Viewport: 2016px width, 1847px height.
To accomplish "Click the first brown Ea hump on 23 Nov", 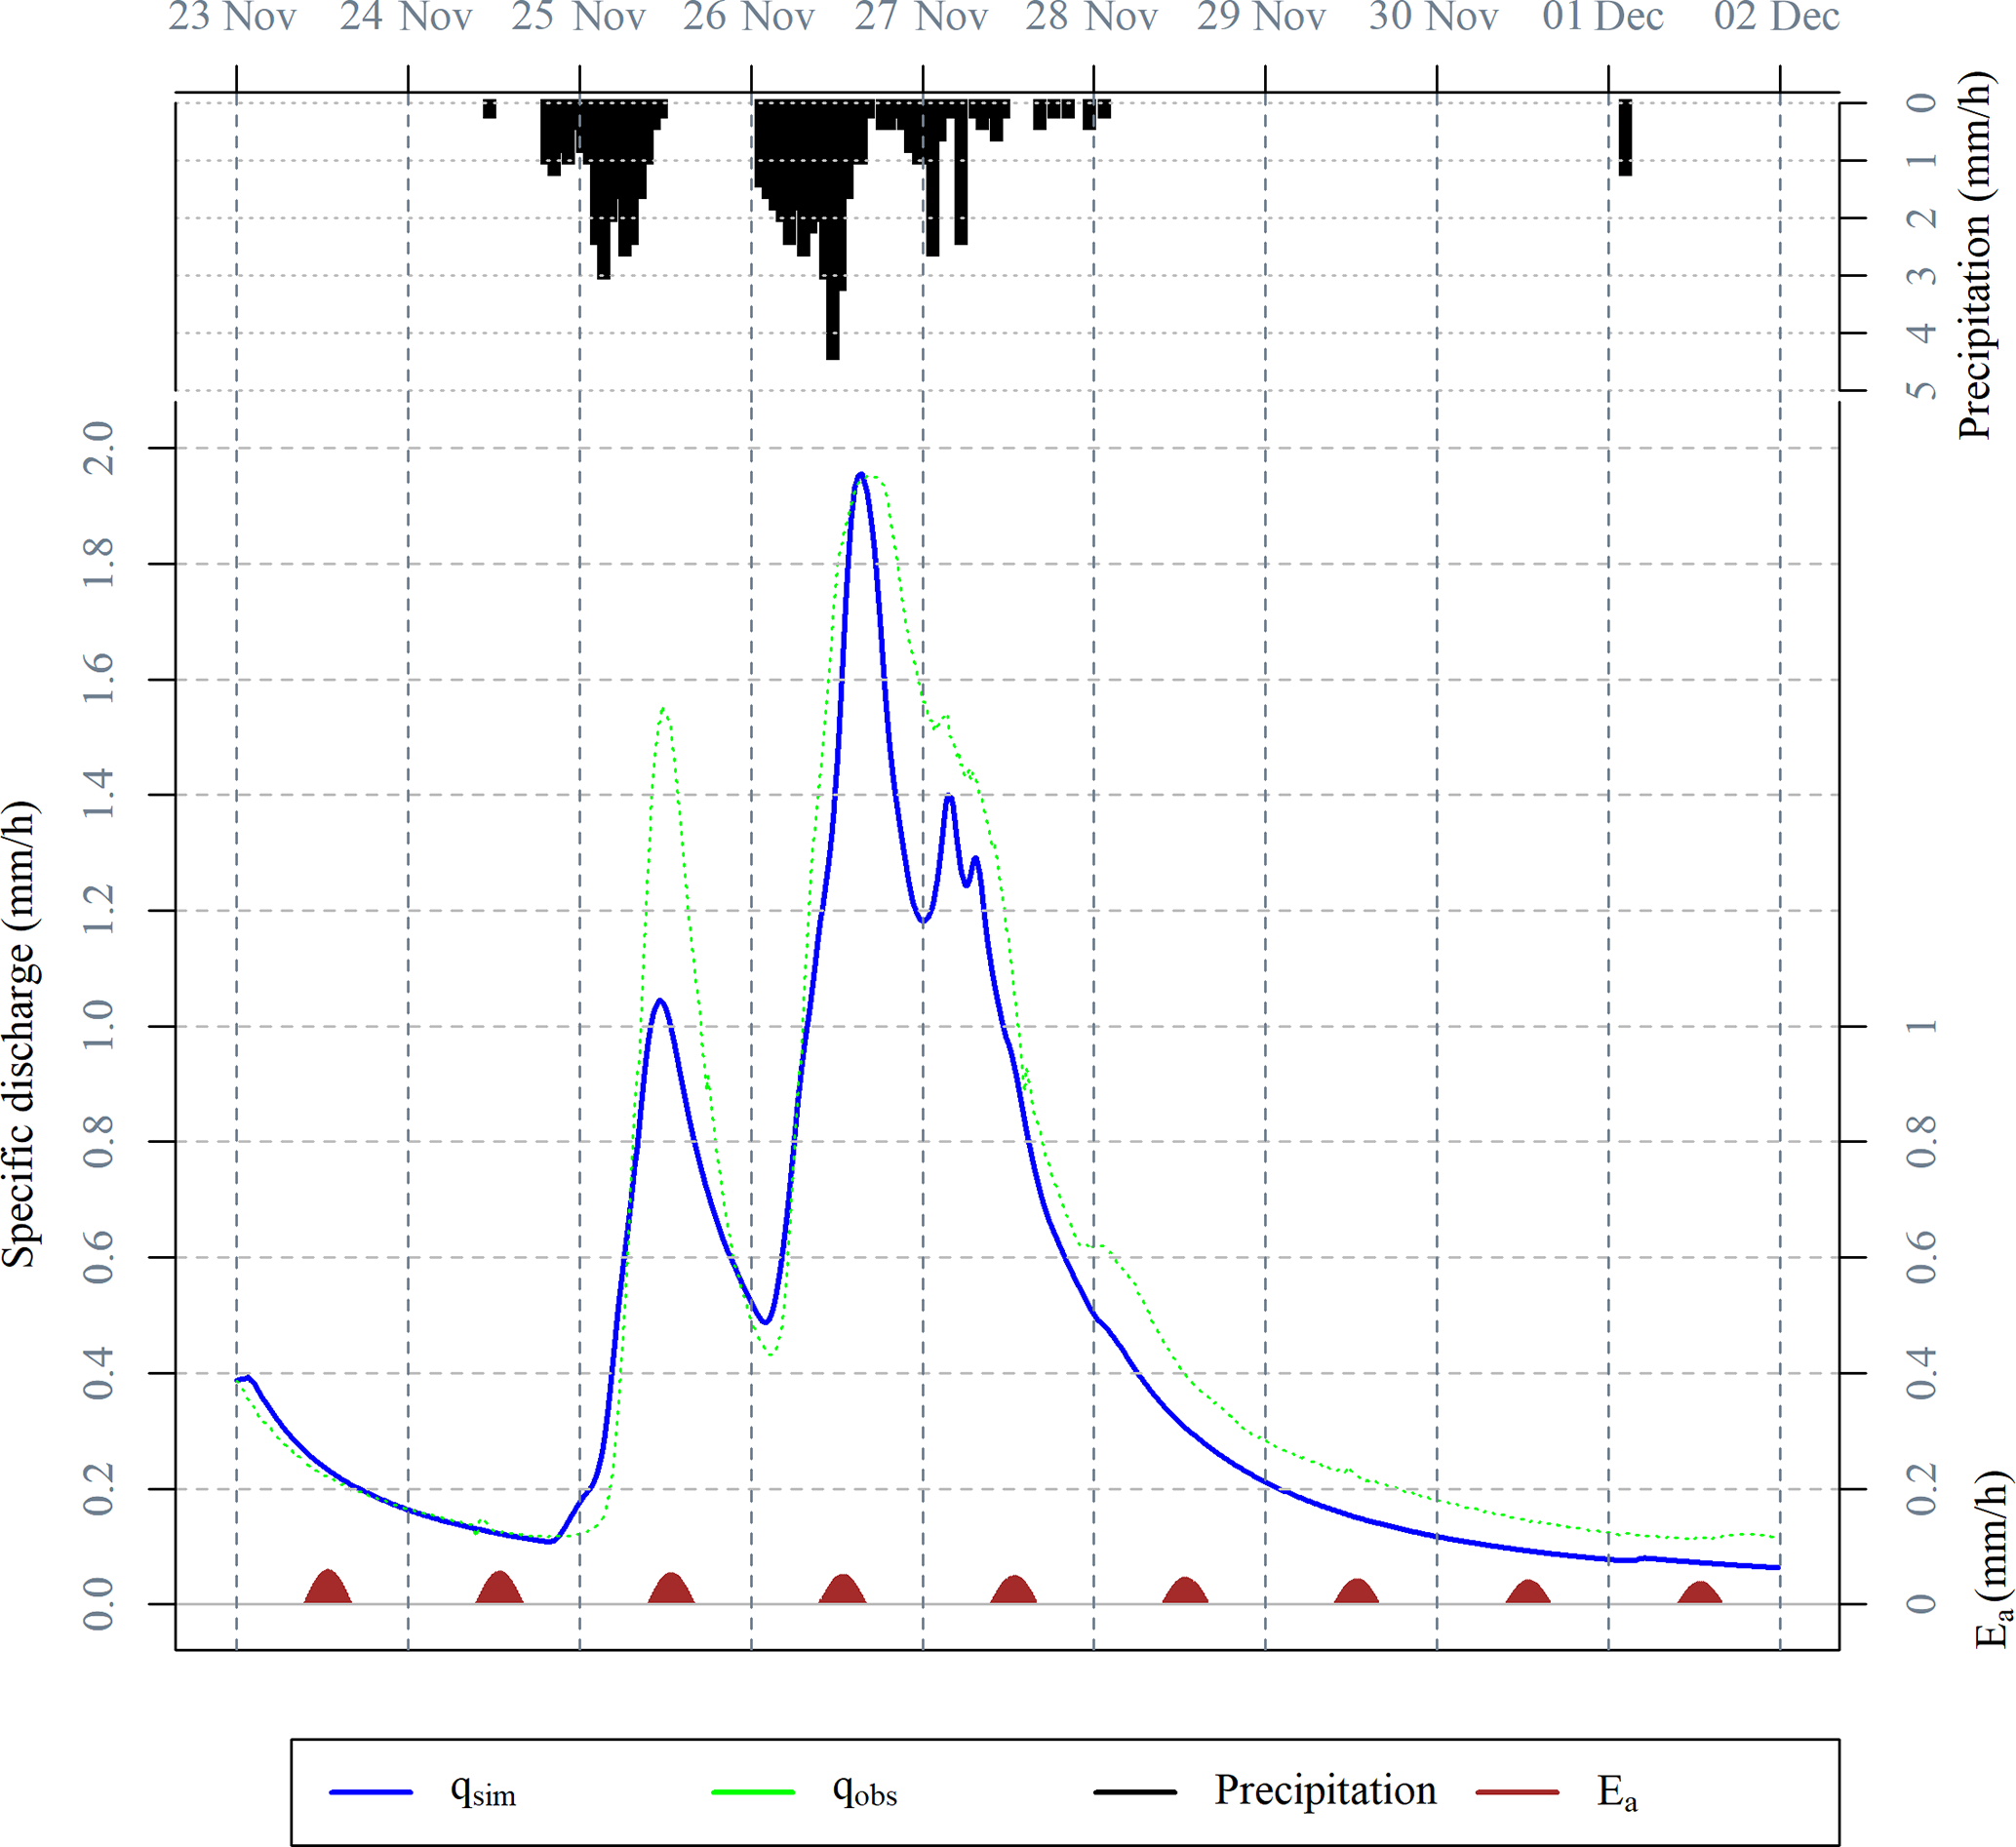I will pos(328,1590).
